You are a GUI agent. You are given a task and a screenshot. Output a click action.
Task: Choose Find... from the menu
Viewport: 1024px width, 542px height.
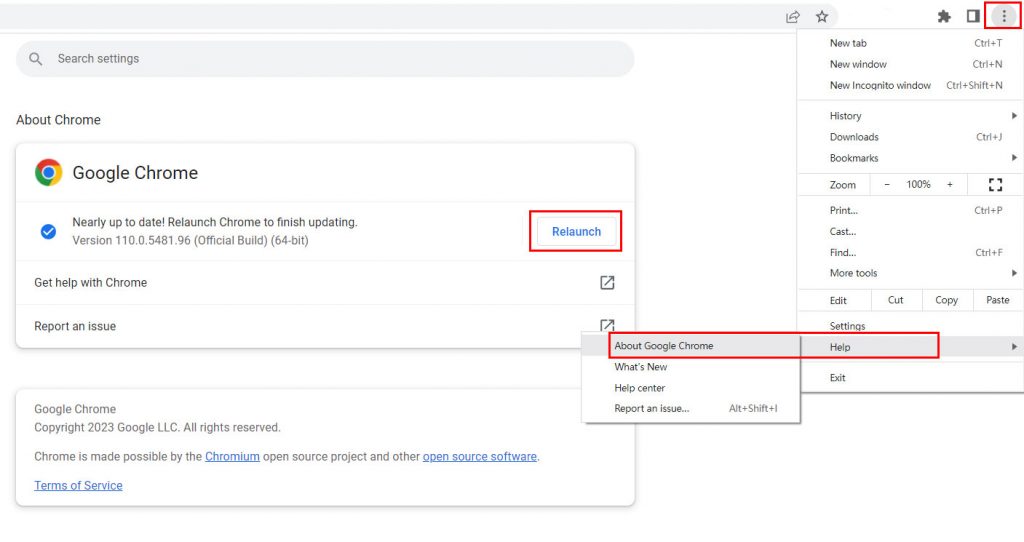click(910, 252)
